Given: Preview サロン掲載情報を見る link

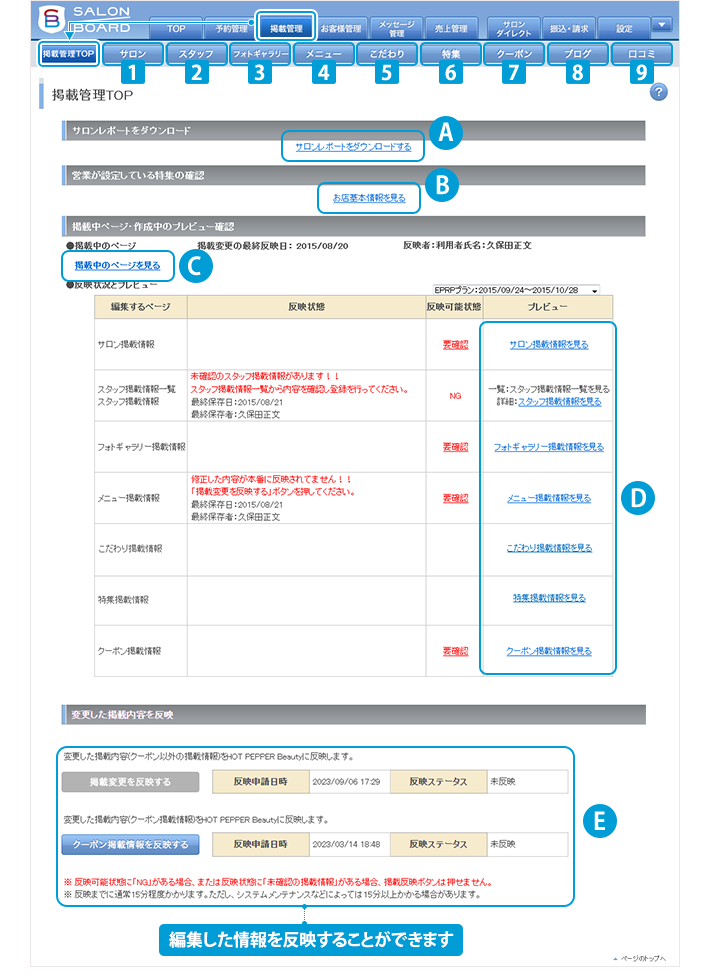Looking at the screenshot, I should click(548, 344).
